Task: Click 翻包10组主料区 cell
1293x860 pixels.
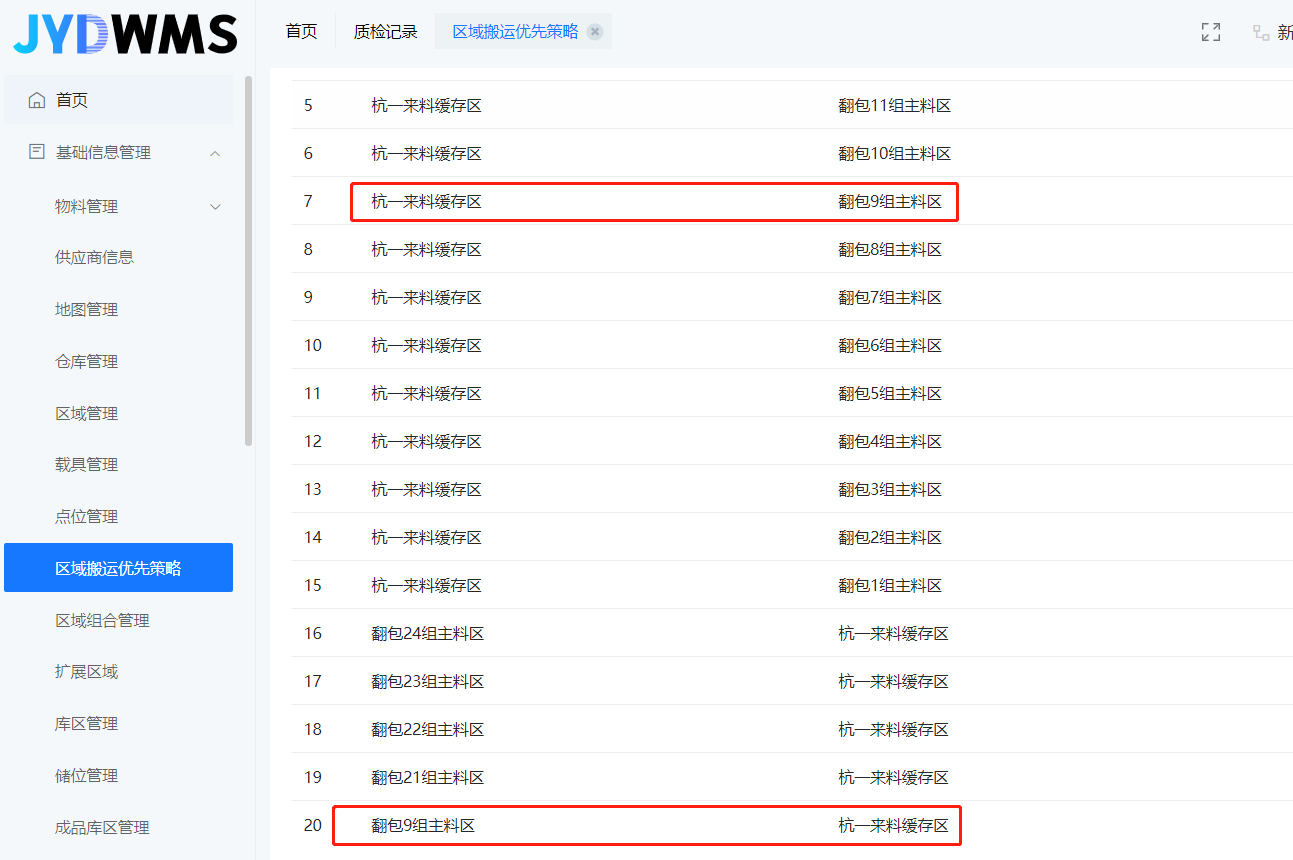Action: [894, 153]
